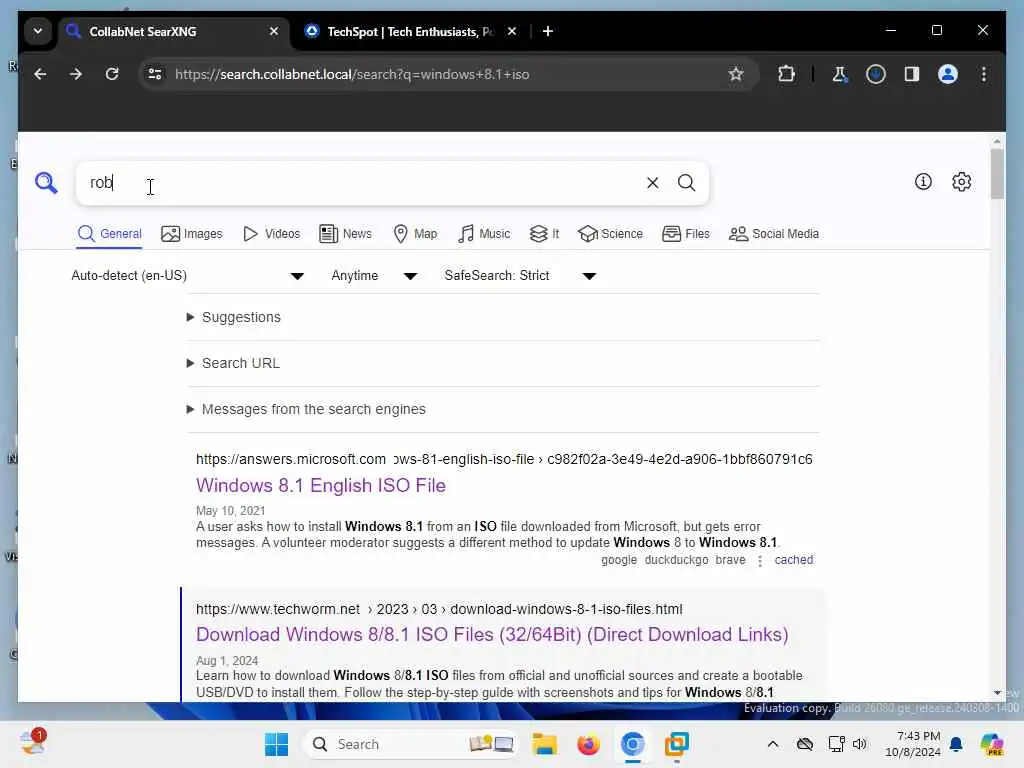This screenshot has width=1024, height=768.
Task: Go forward with the browser forward arrow
Action: pos(76,74)
